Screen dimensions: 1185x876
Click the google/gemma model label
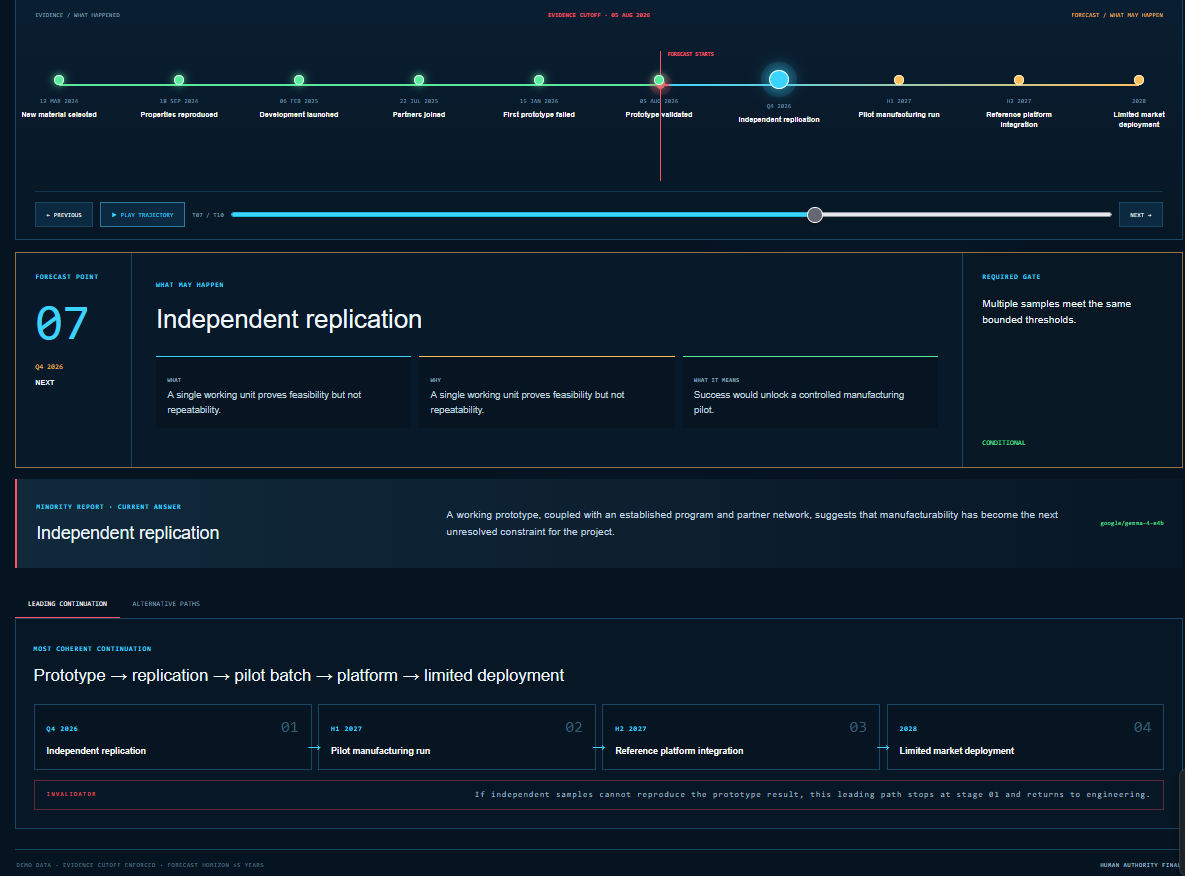pyautogui.click(x=1131, y=523)
